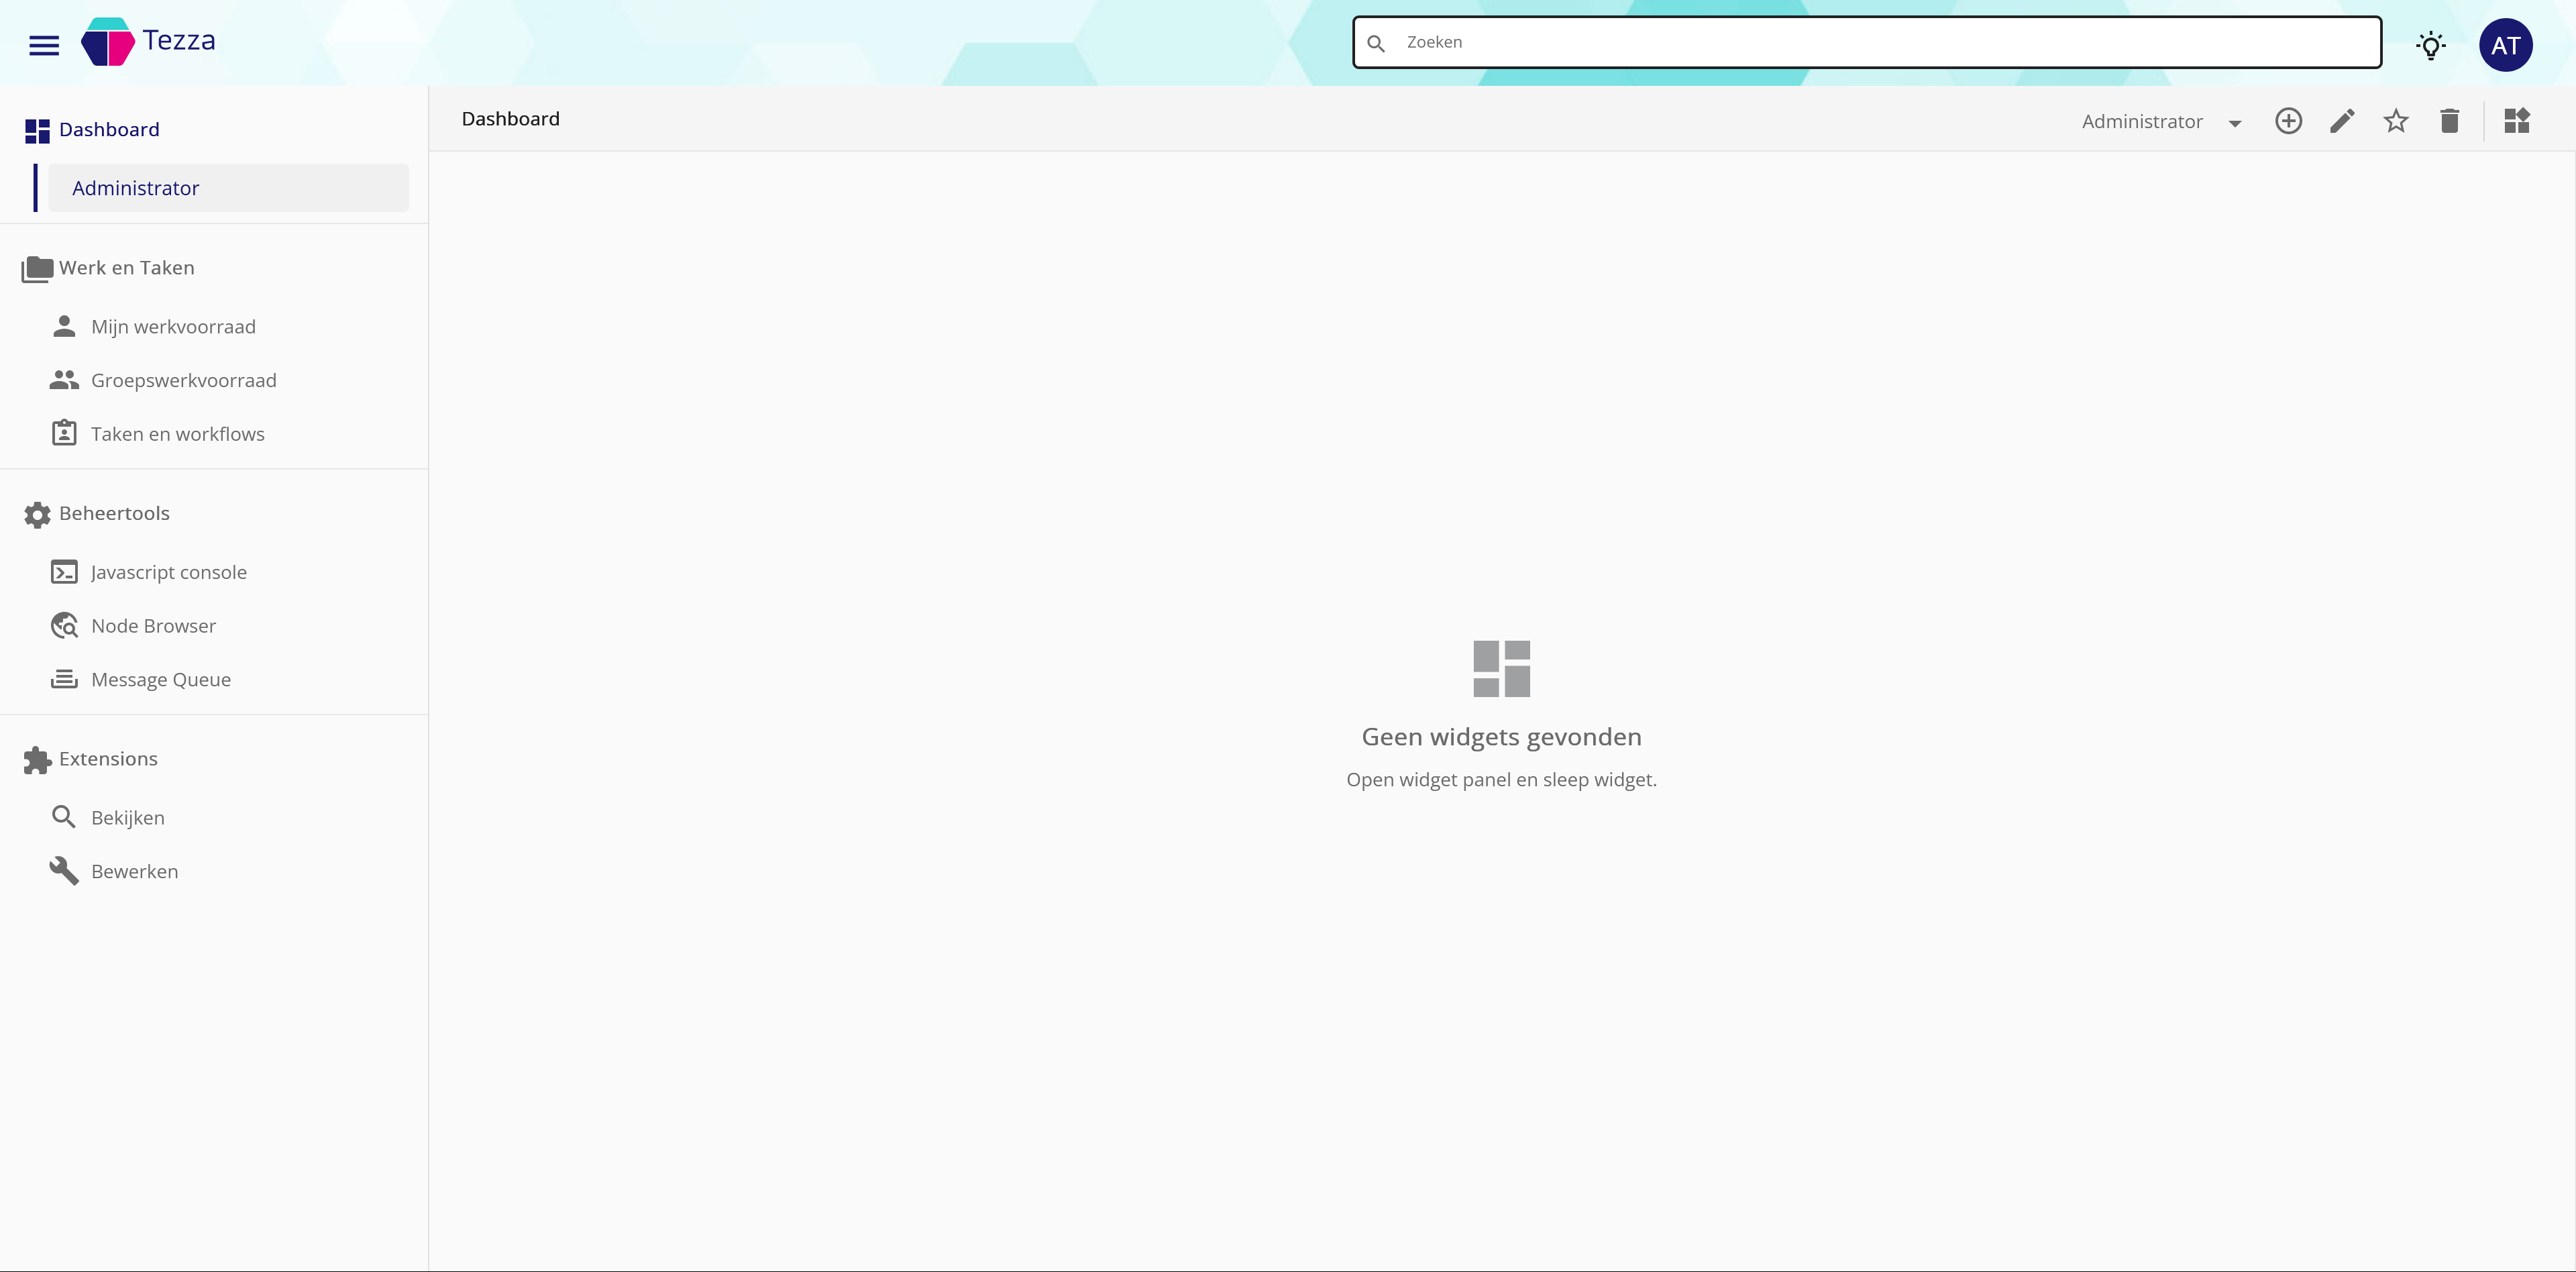2576x1272 pixels.
Task: Click the Javascript console terminal icon
Action: [x=64, y=572]
